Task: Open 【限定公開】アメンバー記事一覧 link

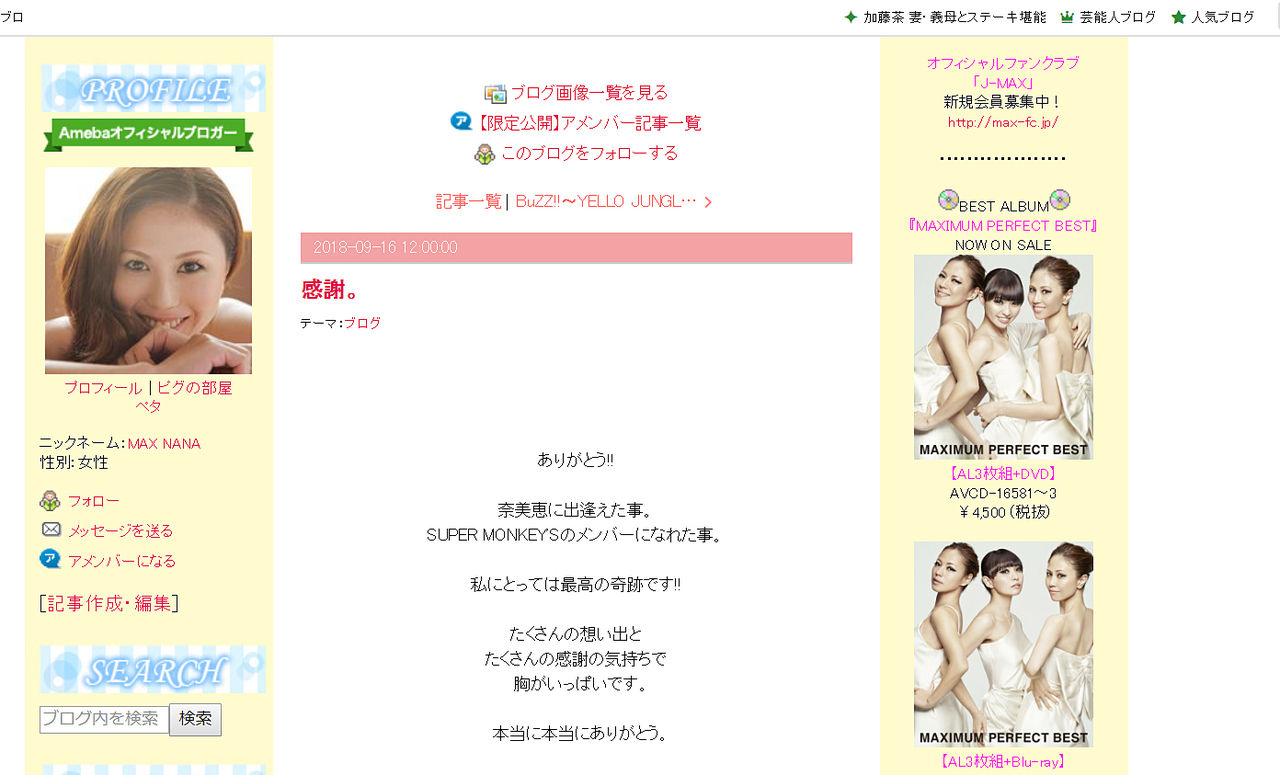Action: [x=588, y=123]
